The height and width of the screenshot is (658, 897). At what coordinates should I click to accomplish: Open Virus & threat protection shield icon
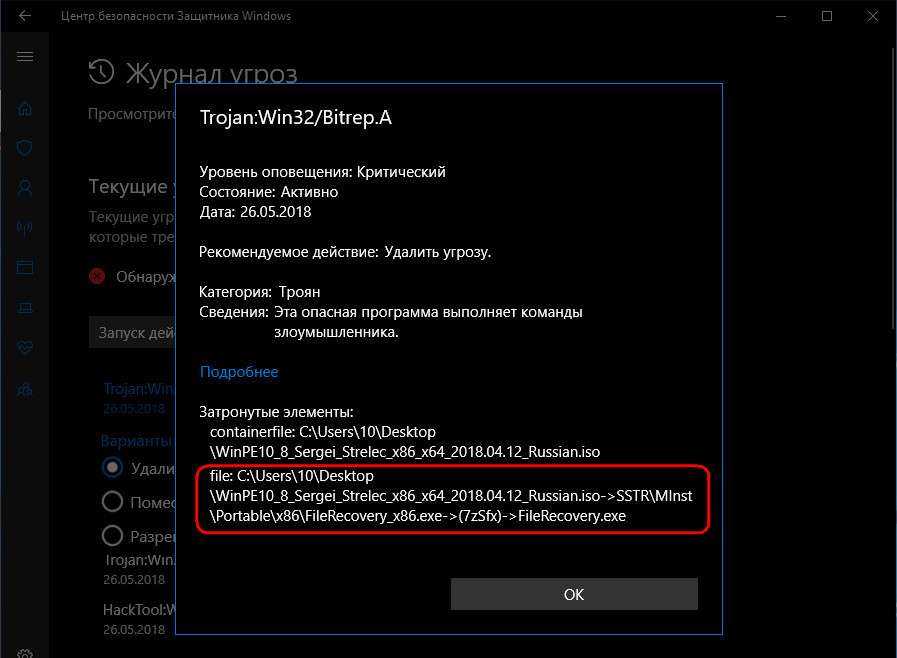point(25,148)
